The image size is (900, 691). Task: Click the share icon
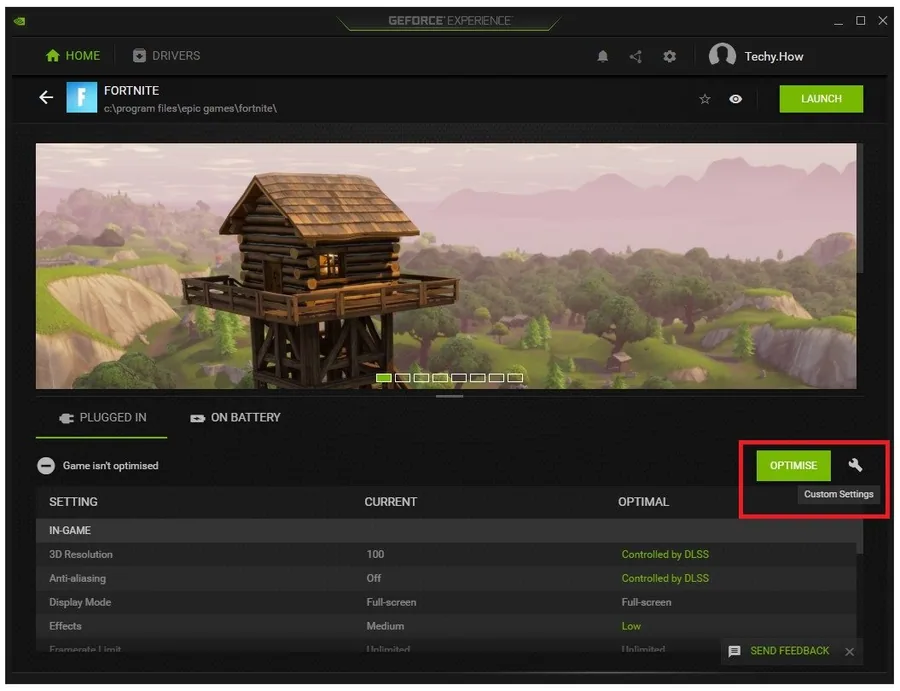(x=635, y=56)
